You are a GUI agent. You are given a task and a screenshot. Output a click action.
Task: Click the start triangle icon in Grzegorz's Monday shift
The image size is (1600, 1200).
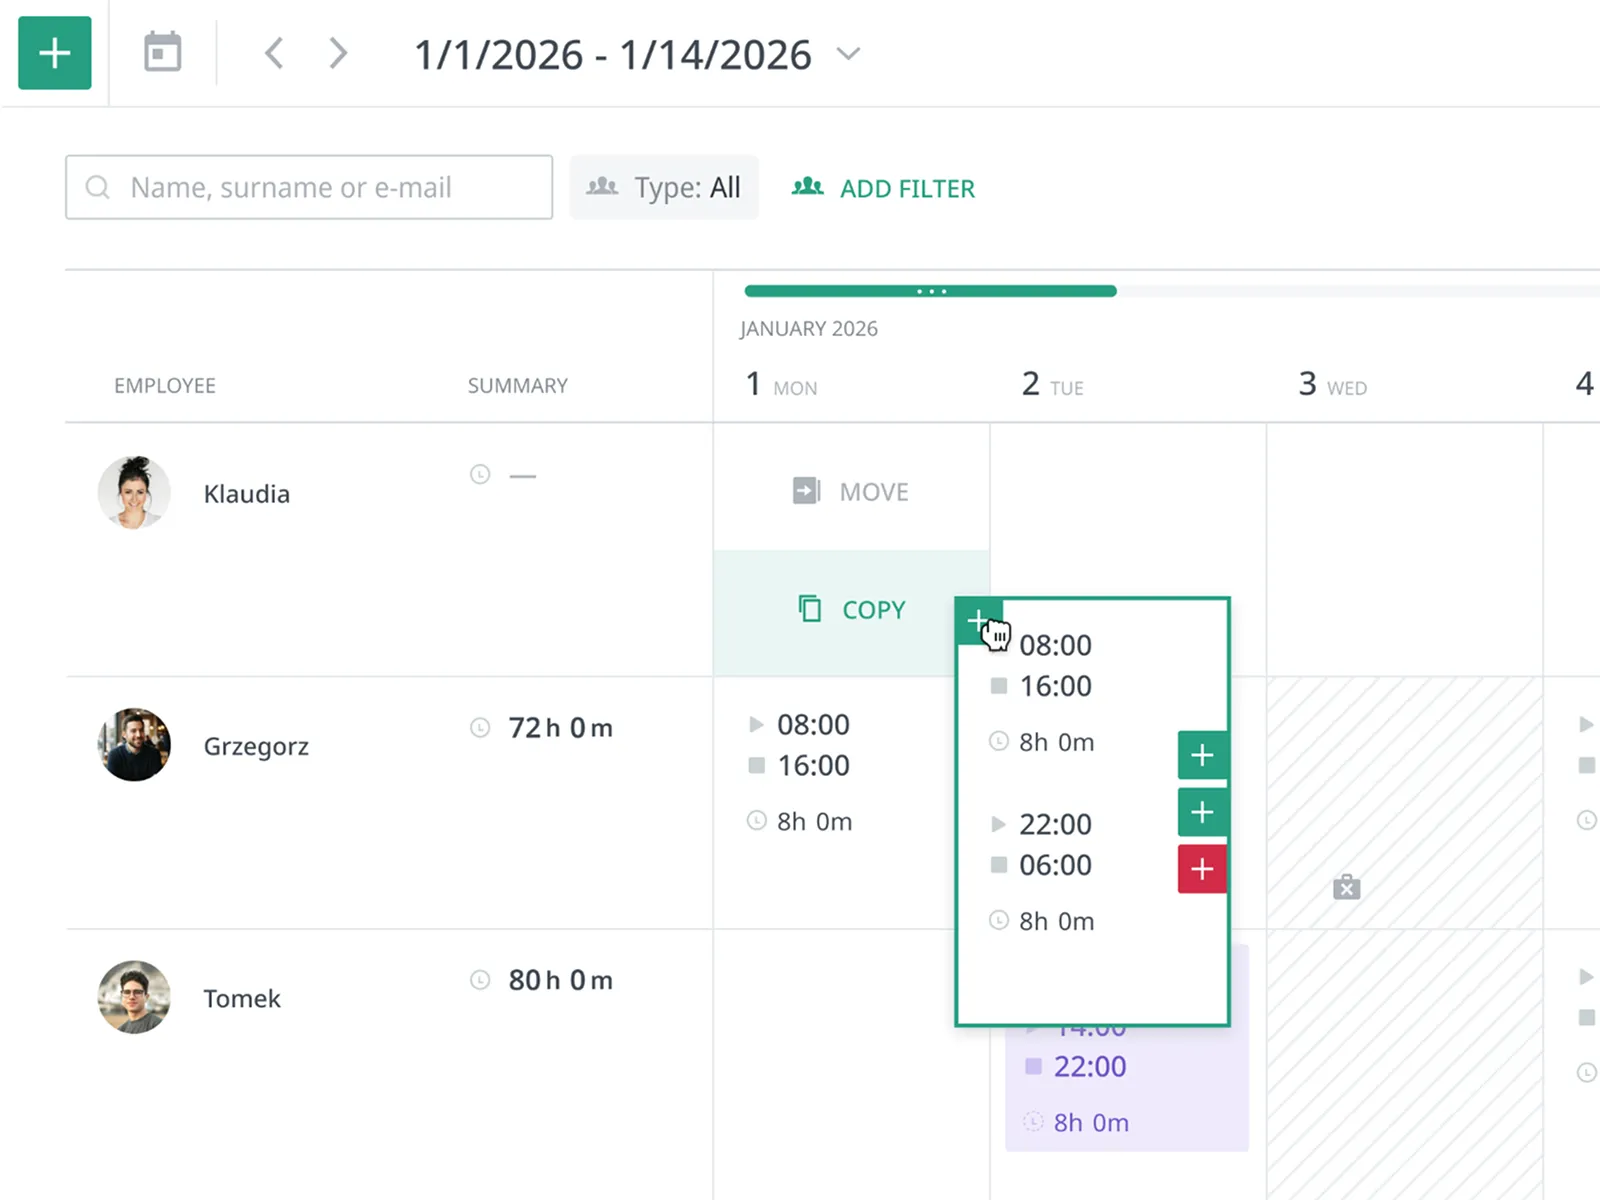tap(757, 724)
